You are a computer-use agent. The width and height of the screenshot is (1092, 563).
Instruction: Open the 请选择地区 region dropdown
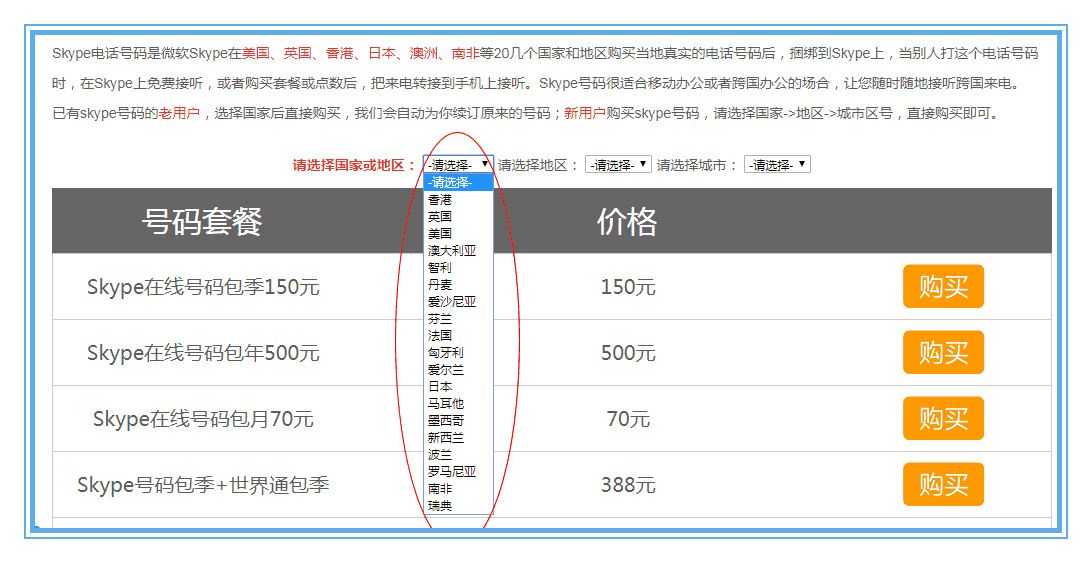pyautogui.click(x=618, y=164)
